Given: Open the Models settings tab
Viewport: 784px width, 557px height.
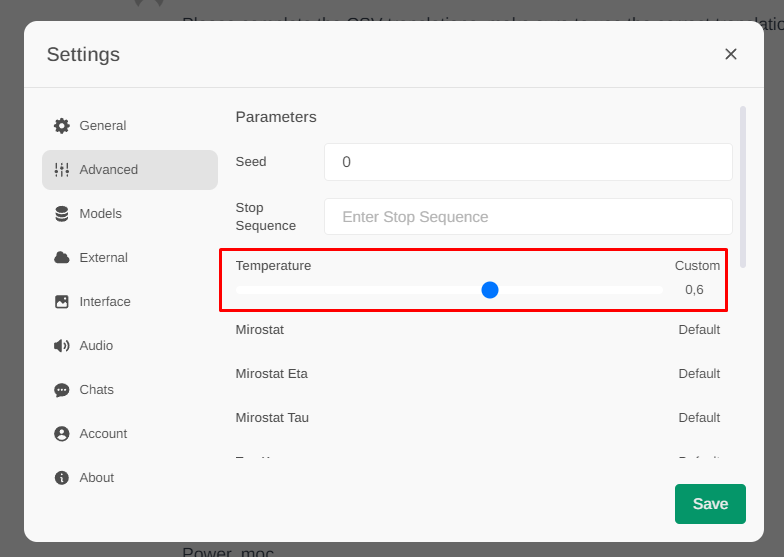Looking at the screenshot, I should coord(100,214).
